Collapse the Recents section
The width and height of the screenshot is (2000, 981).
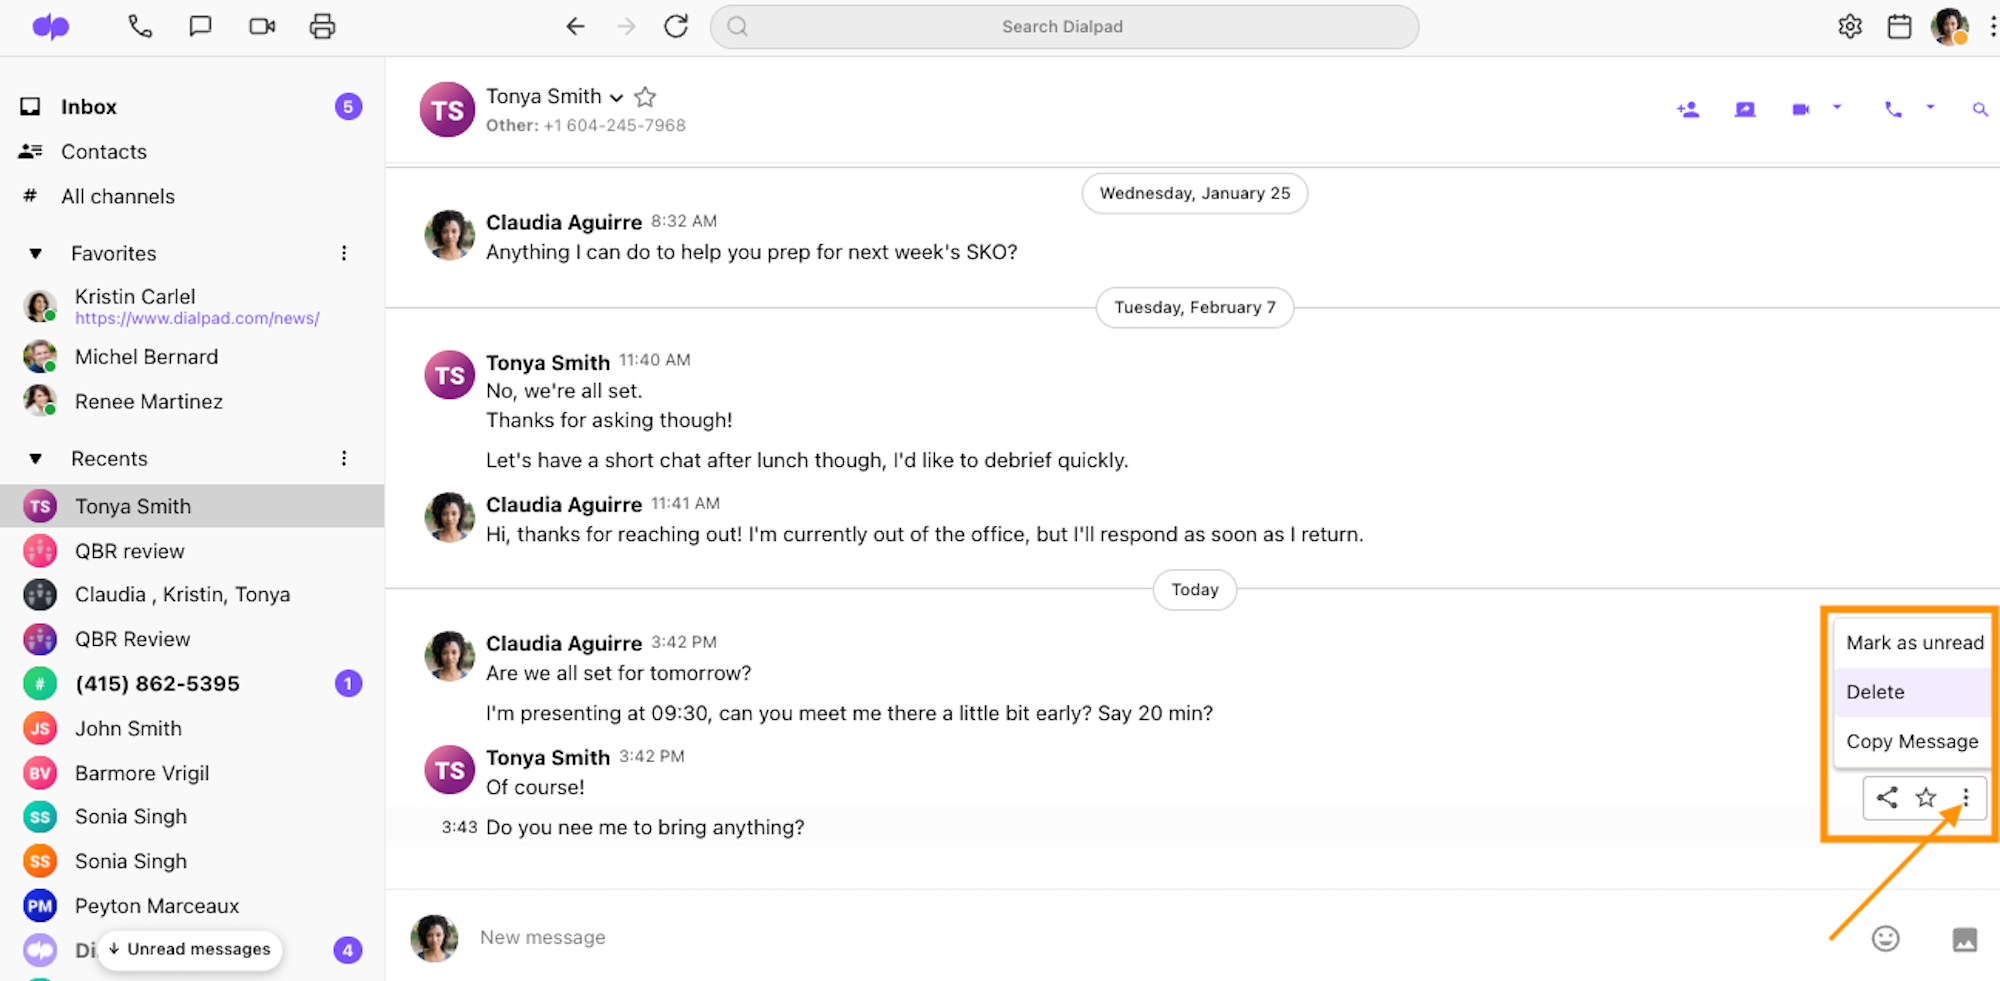click(x=36, y=459)
